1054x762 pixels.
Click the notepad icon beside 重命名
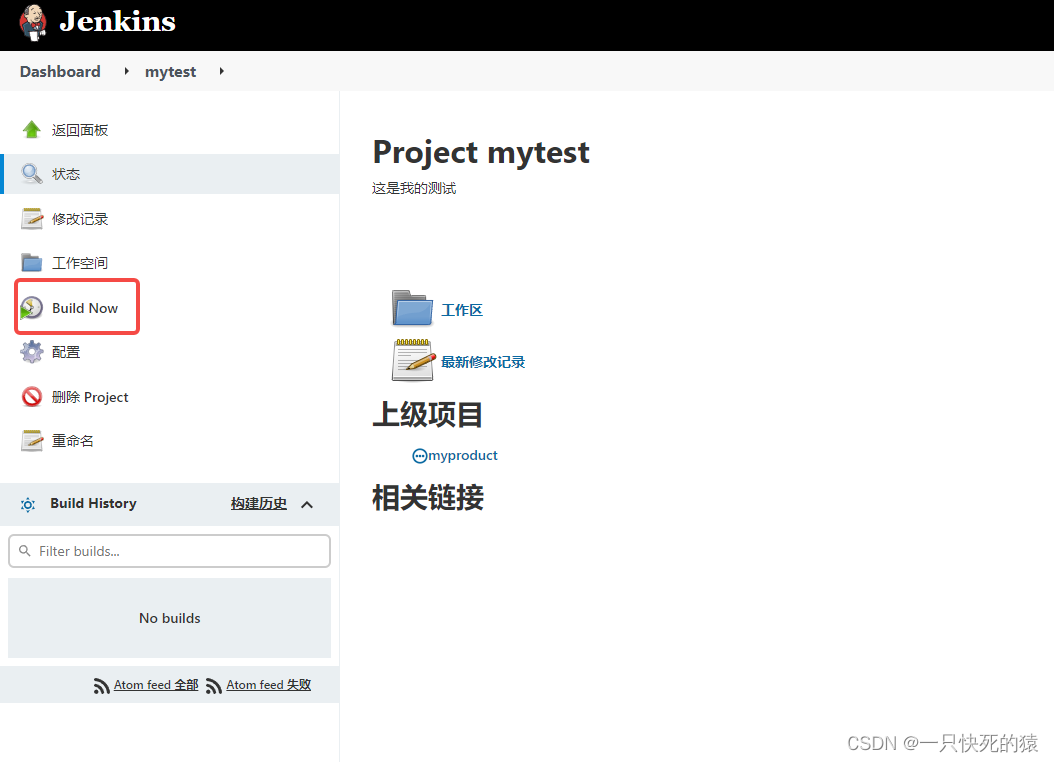click(x=32, y=441)
